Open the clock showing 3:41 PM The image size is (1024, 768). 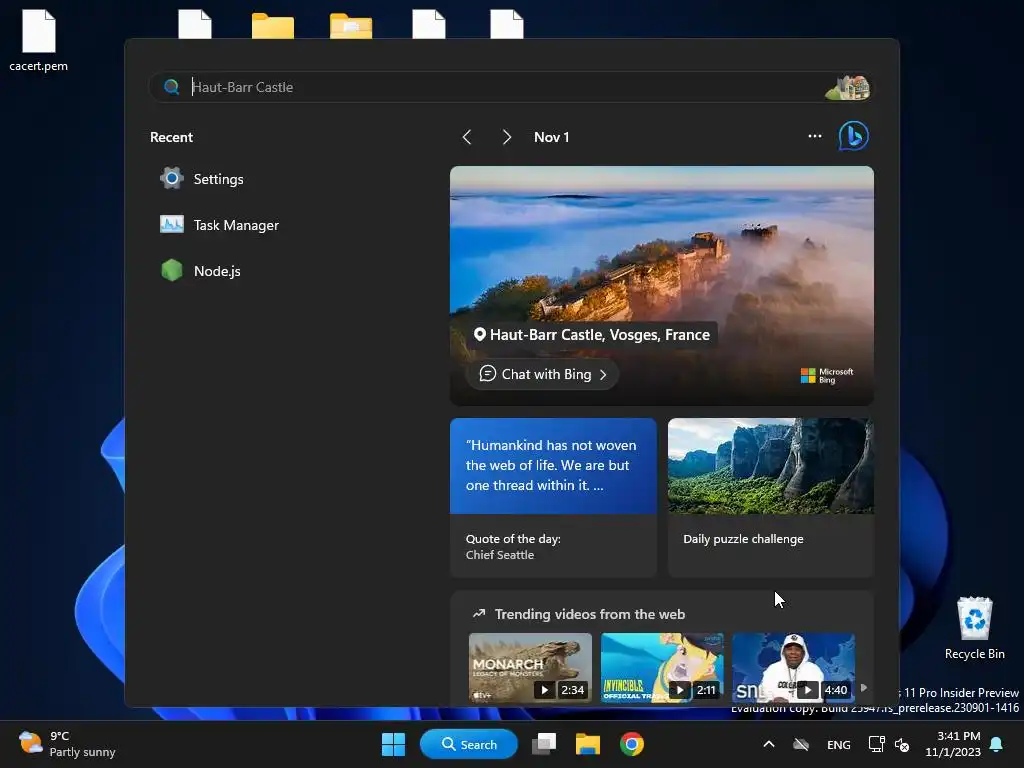click(953, 744)
